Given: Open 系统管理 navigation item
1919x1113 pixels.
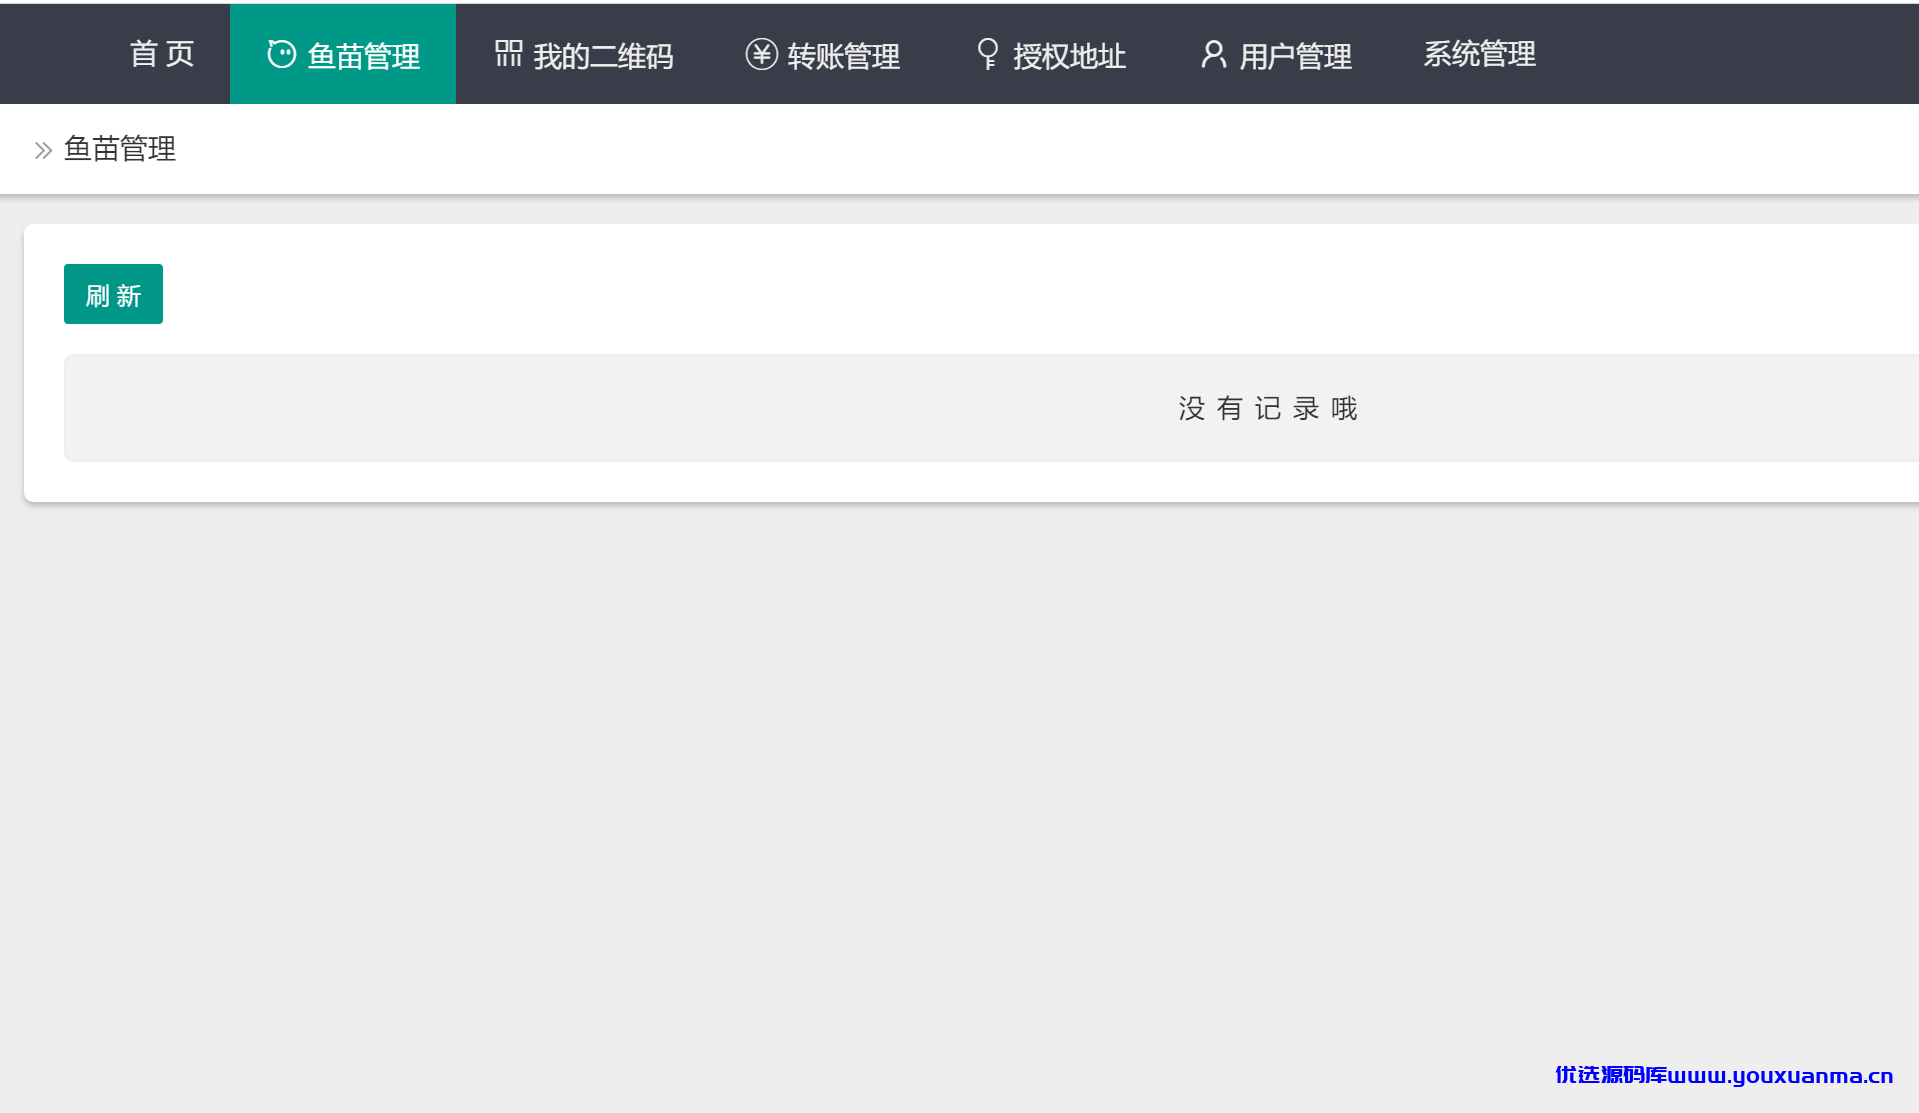Looking at the screenshot, I should 1479,54.
